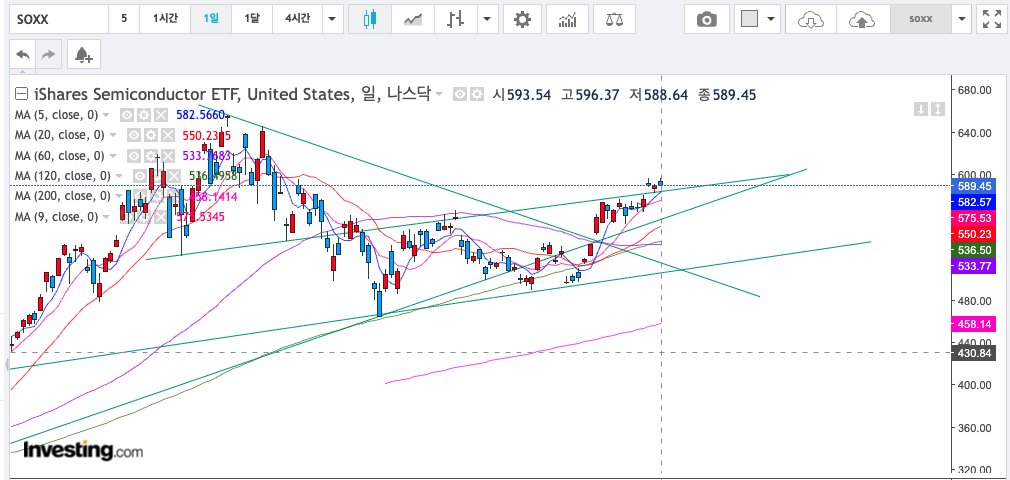1010x480 pixels.
Task: Remove MA (60, close, 0) indicator
Action: point(167,155)
